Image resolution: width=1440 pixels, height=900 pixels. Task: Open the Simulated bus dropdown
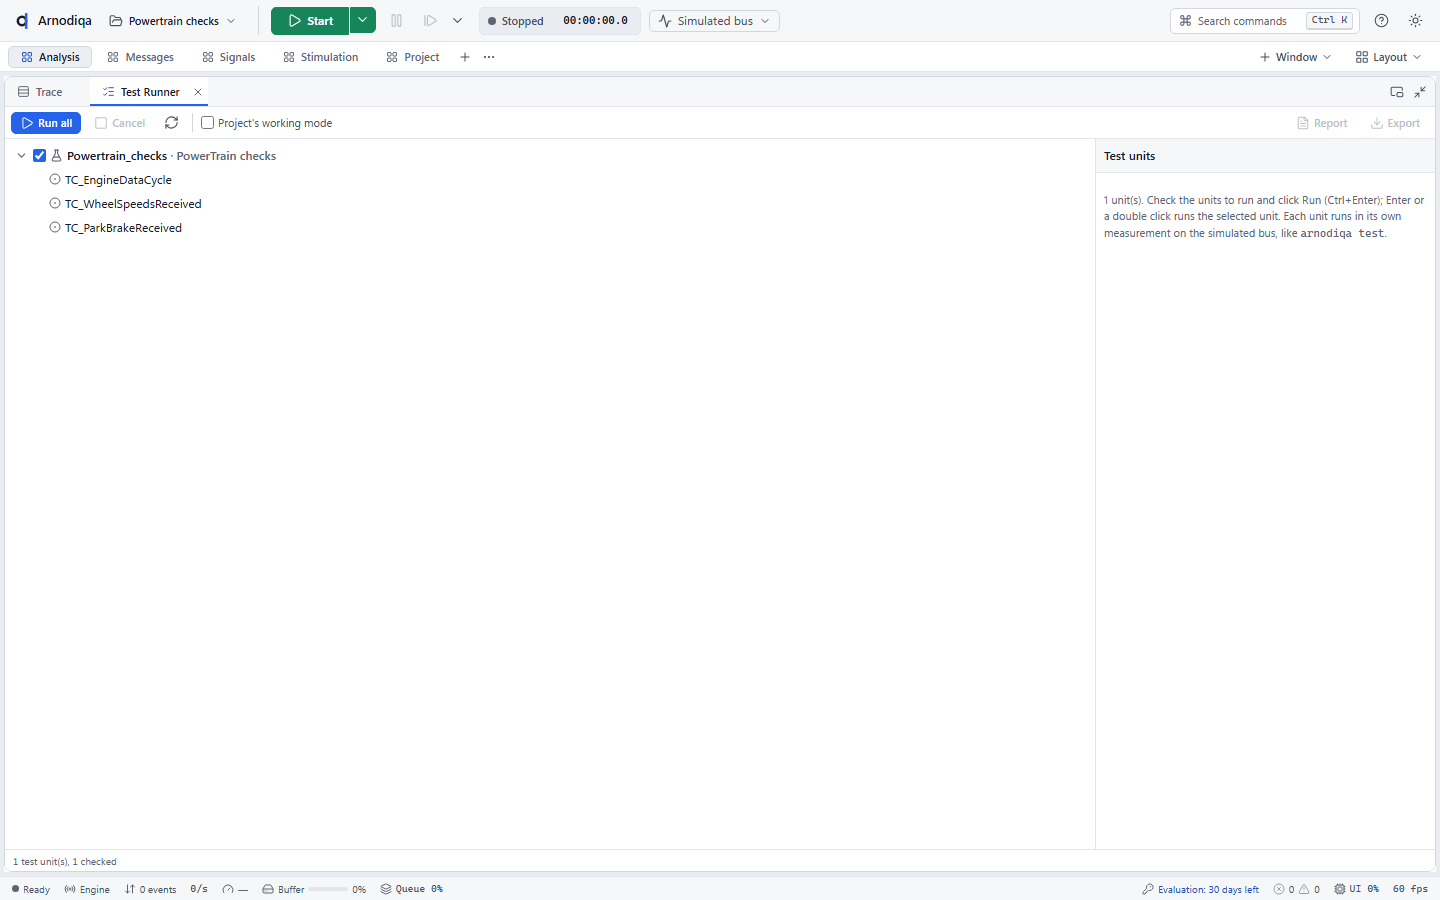714,21
